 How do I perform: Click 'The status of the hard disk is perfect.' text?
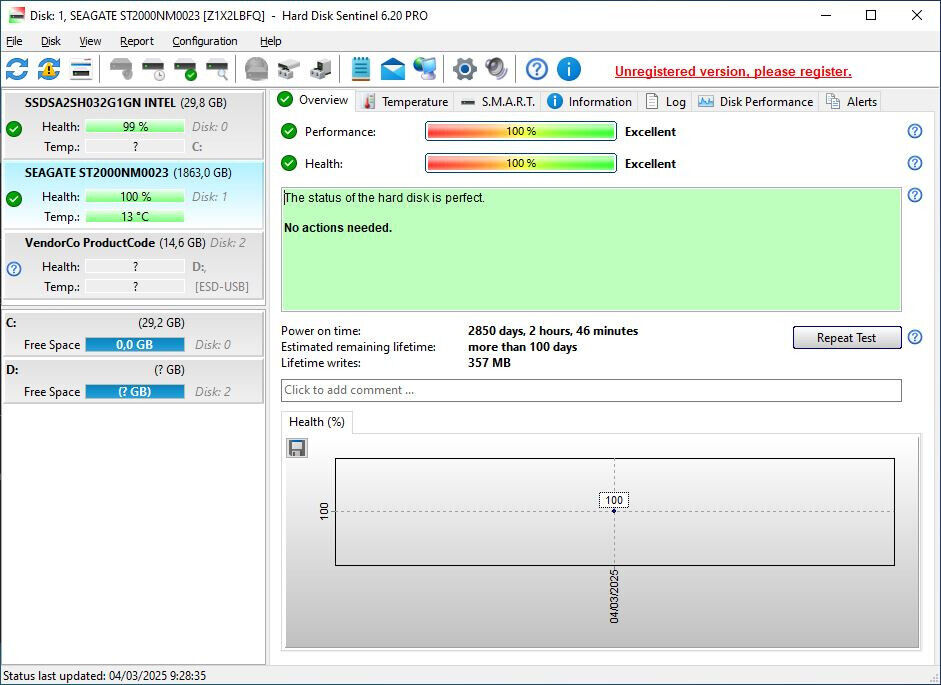tap(384, 198)
